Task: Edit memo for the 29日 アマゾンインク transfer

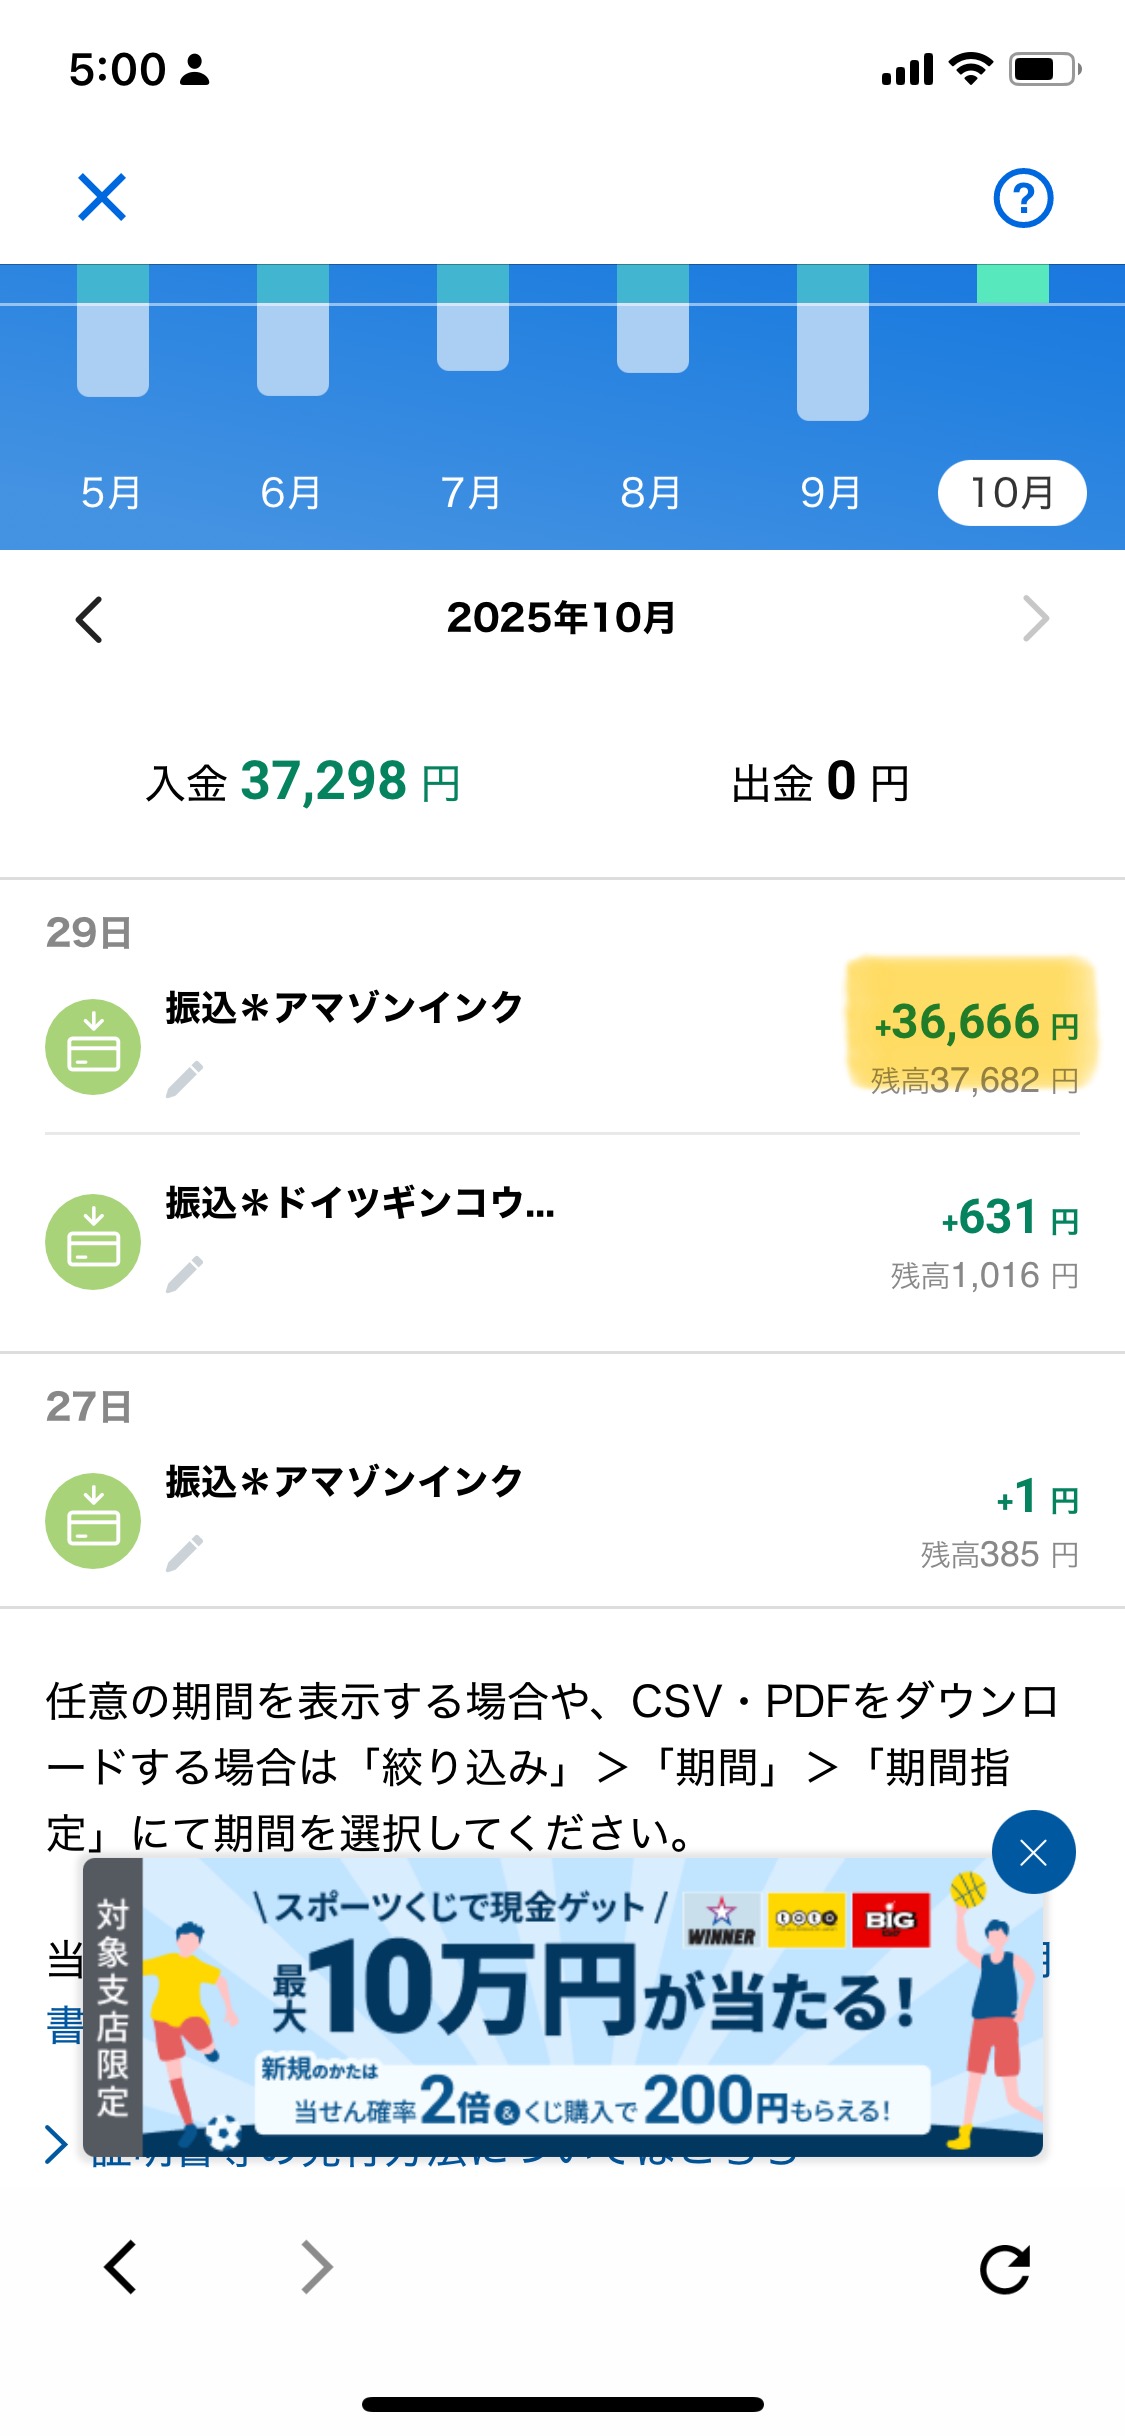Action: [x=185, y=1079]
